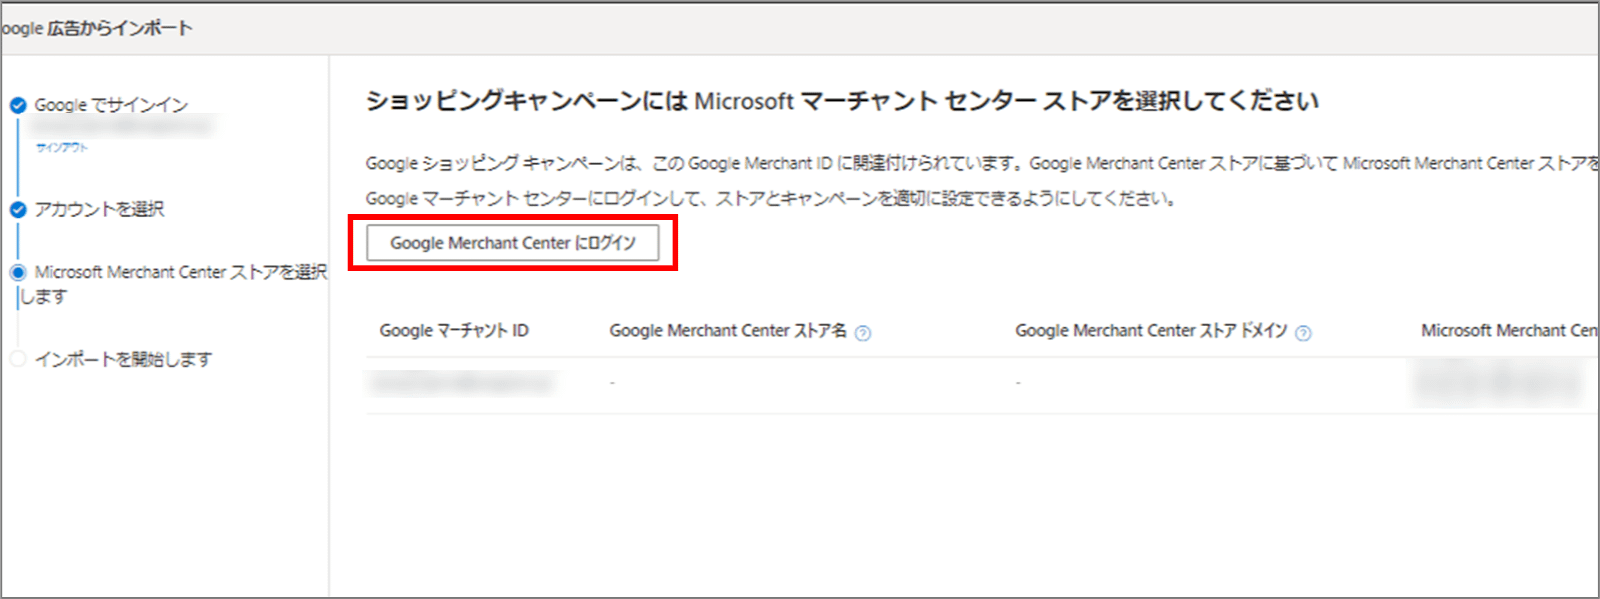Viewport: 1600px width, 599px height.
Task: Jump to the インポートを開始します step label
Action: pyautogui.click(x=123, y=359)
